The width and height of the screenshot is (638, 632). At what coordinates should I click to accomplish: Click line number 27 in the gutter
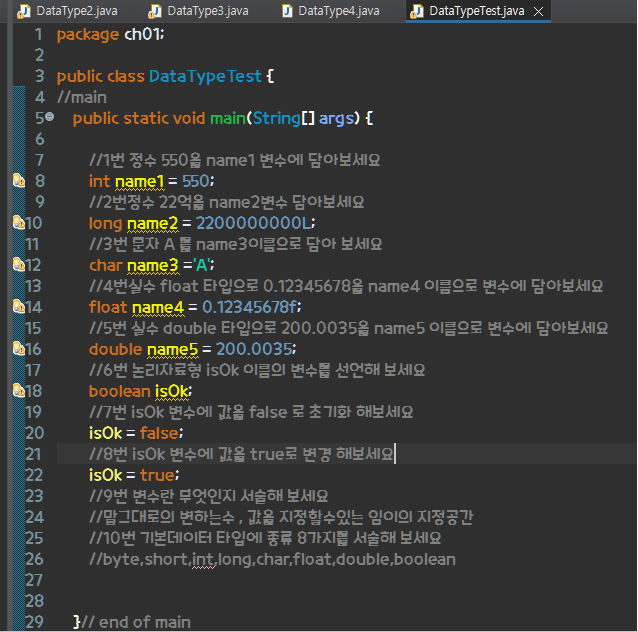click(34, 580)
